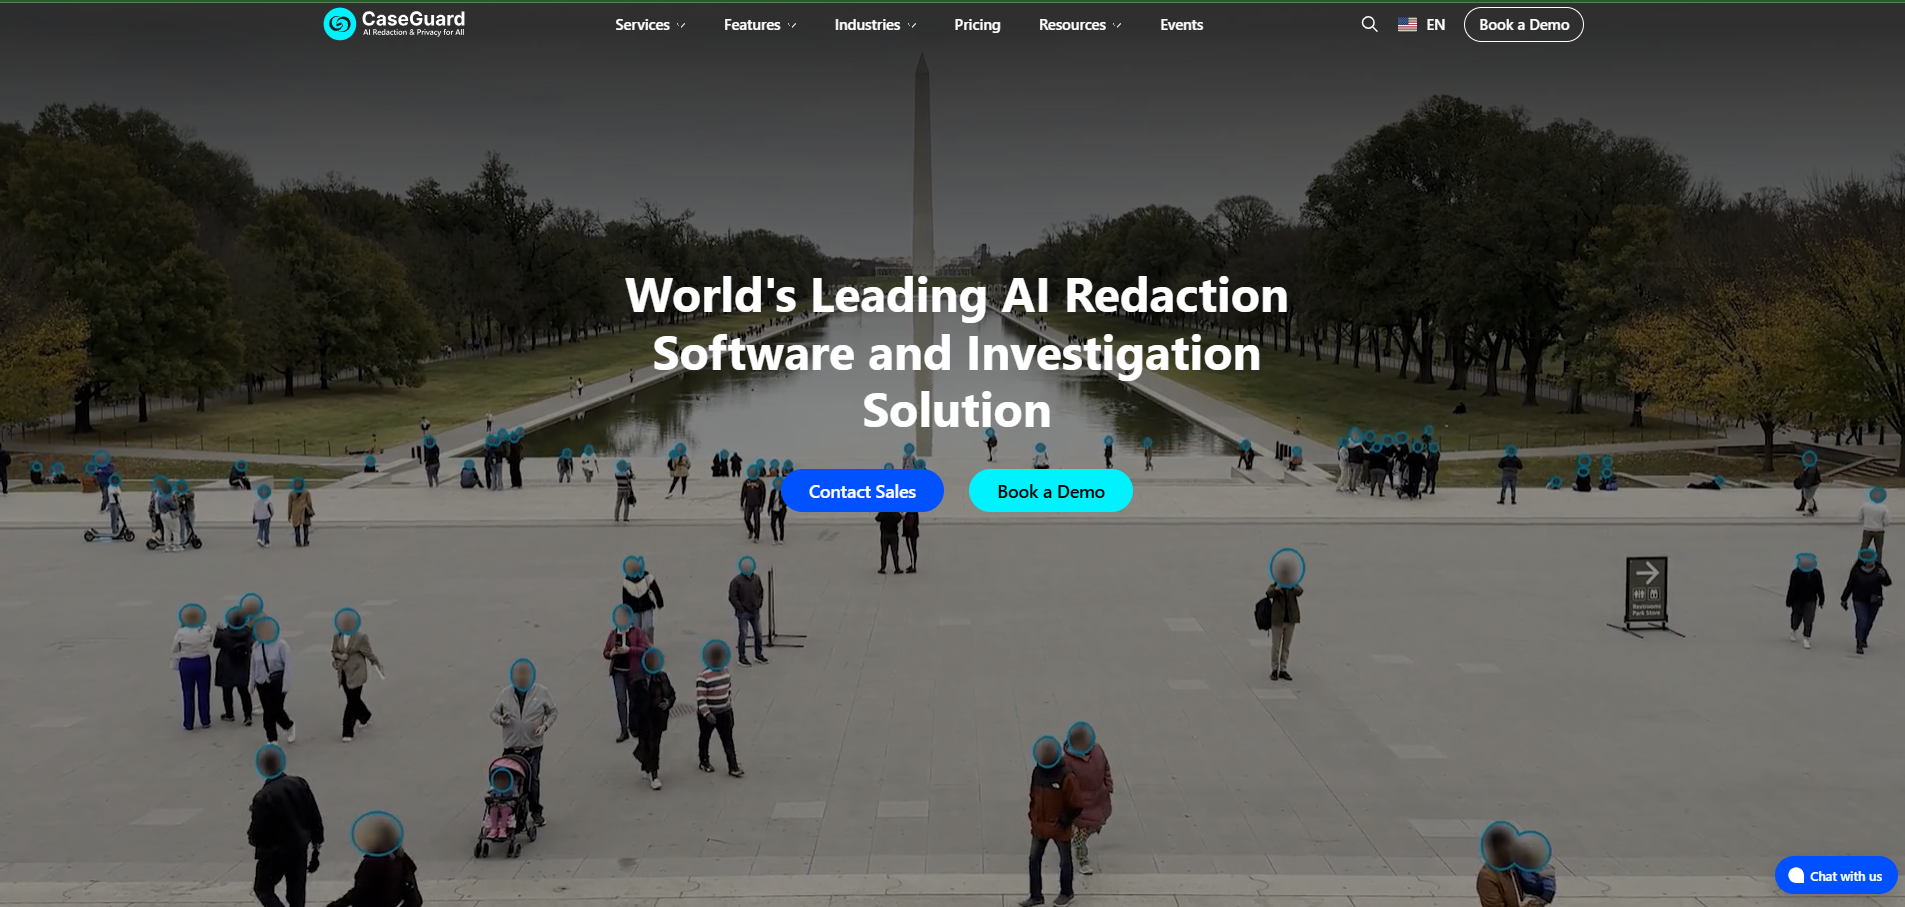Viewport: 1905px width, 907px height.
Task: Expand the Resources dropdown menu
Action: pyautogui.click(x=1080, y=25)
